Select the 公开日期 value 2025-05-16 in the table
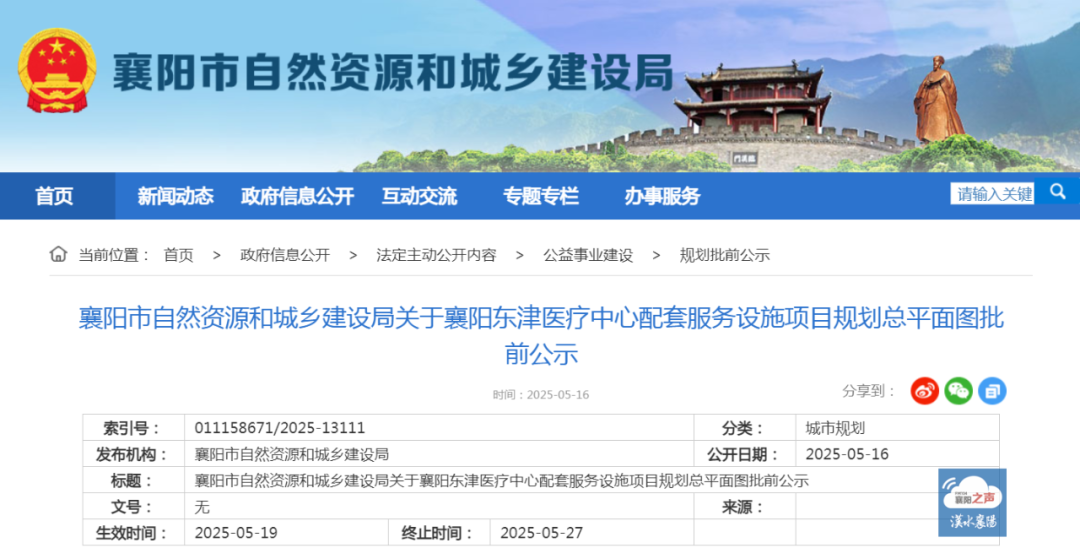This screenshot has height=559, width=1080. (847, 454)
